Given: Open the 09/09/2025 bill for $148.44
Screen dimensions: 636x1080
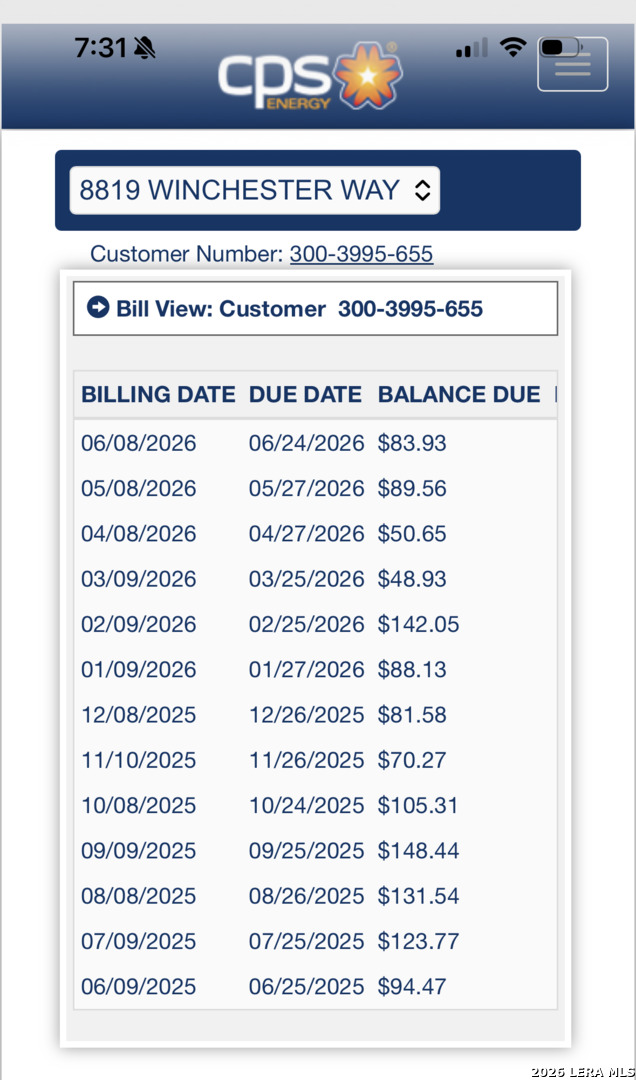Looking at the screenshot, I should [315, 851].
